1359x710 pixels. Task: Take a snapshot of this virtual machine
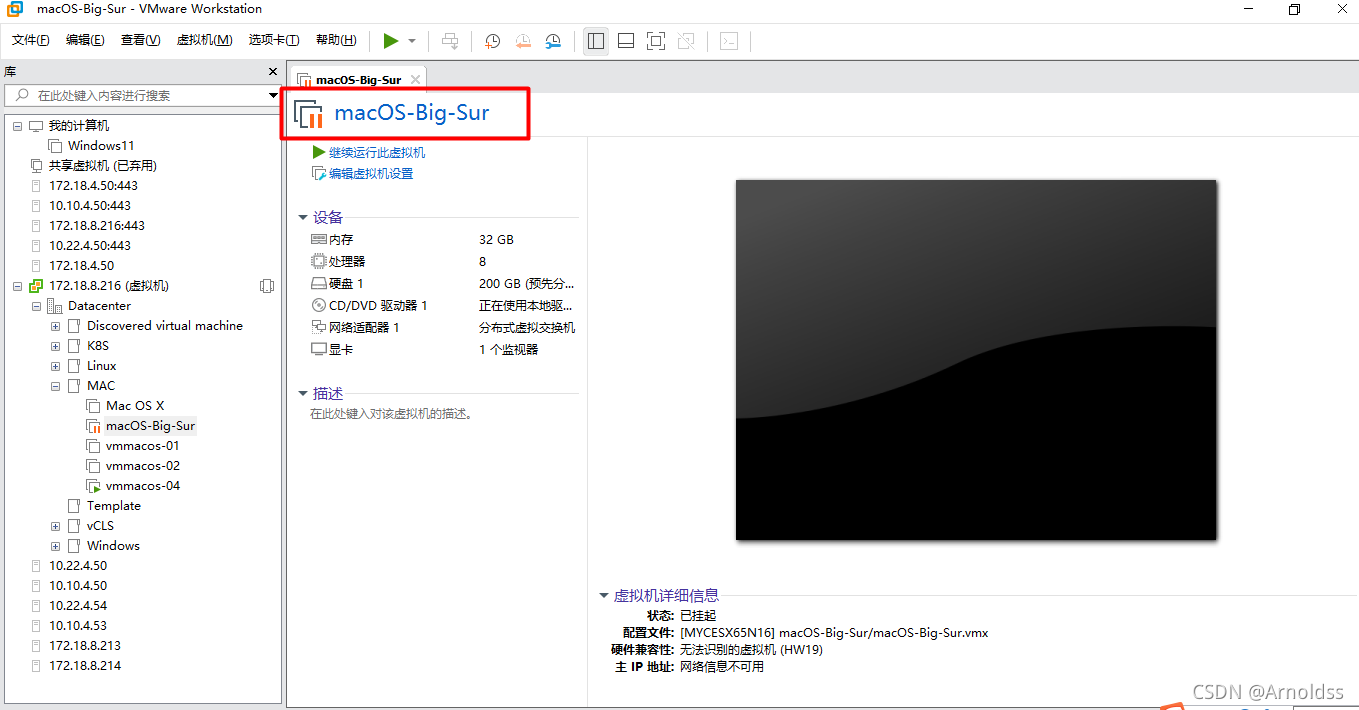(x=493, y=41)
